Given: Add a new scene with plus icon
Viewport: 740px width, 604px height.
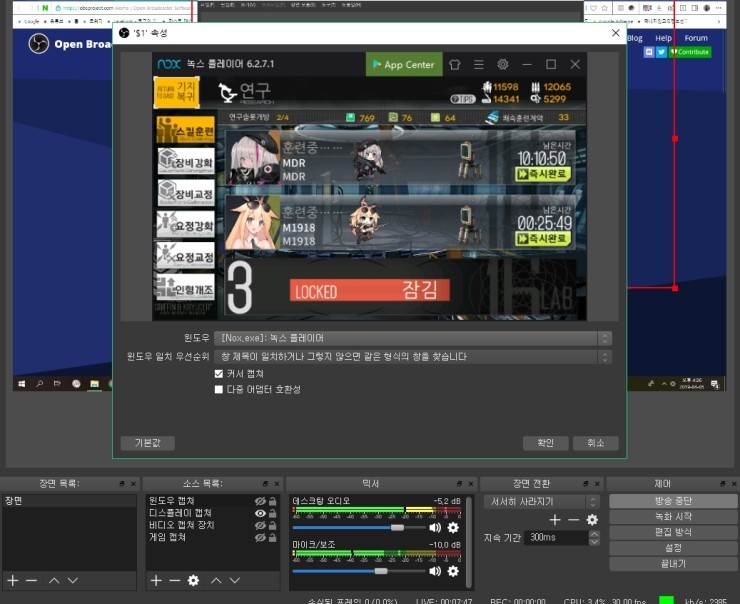Looking at the screenshot, I should tap(13, 580).
